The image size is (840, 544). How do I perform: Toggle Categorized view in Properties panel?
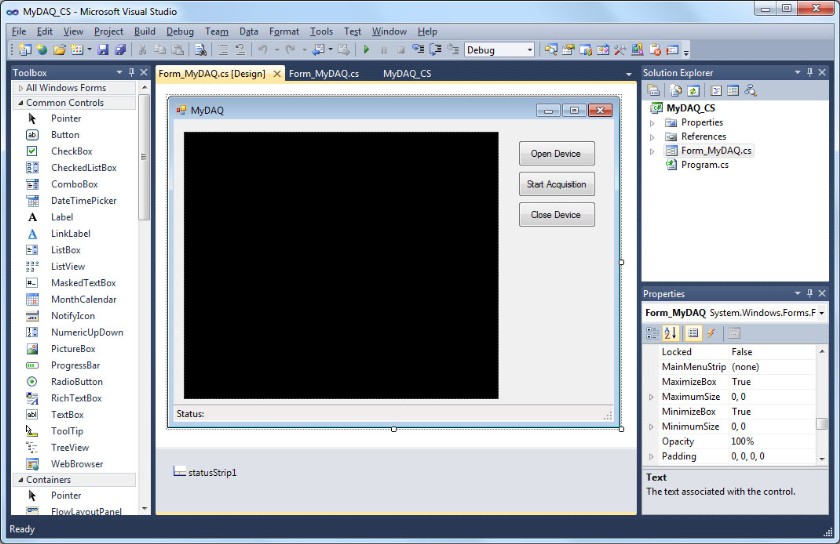(x=652, y=333)
